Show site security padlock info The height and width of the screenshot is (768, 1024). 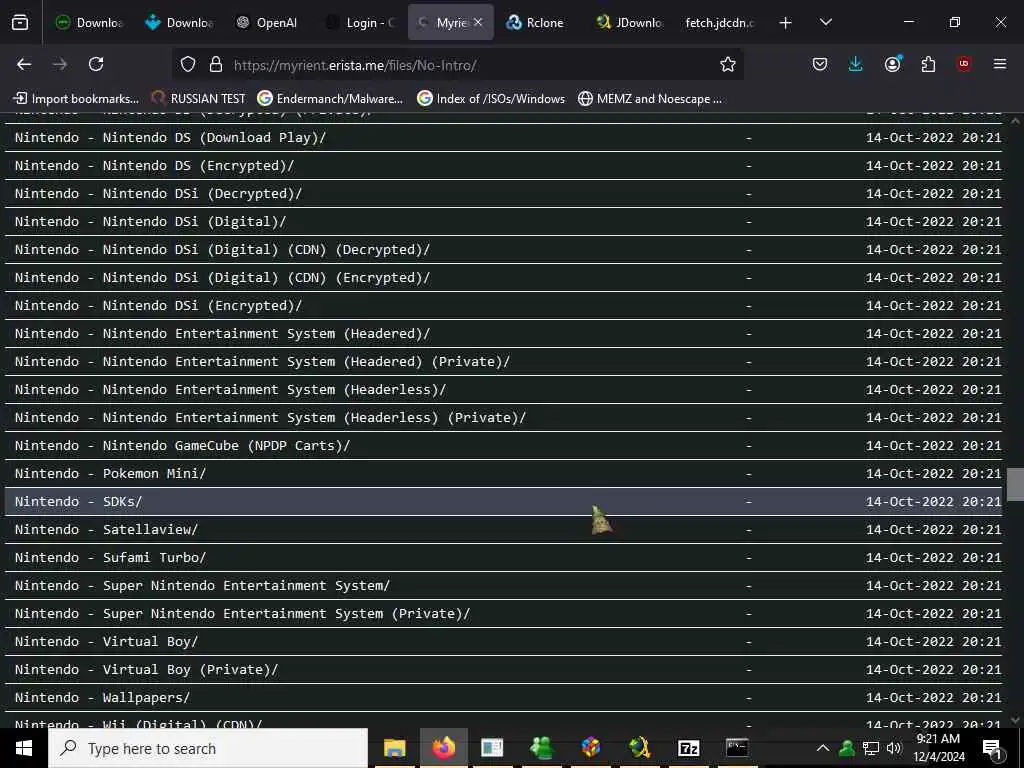click(216, 65)
